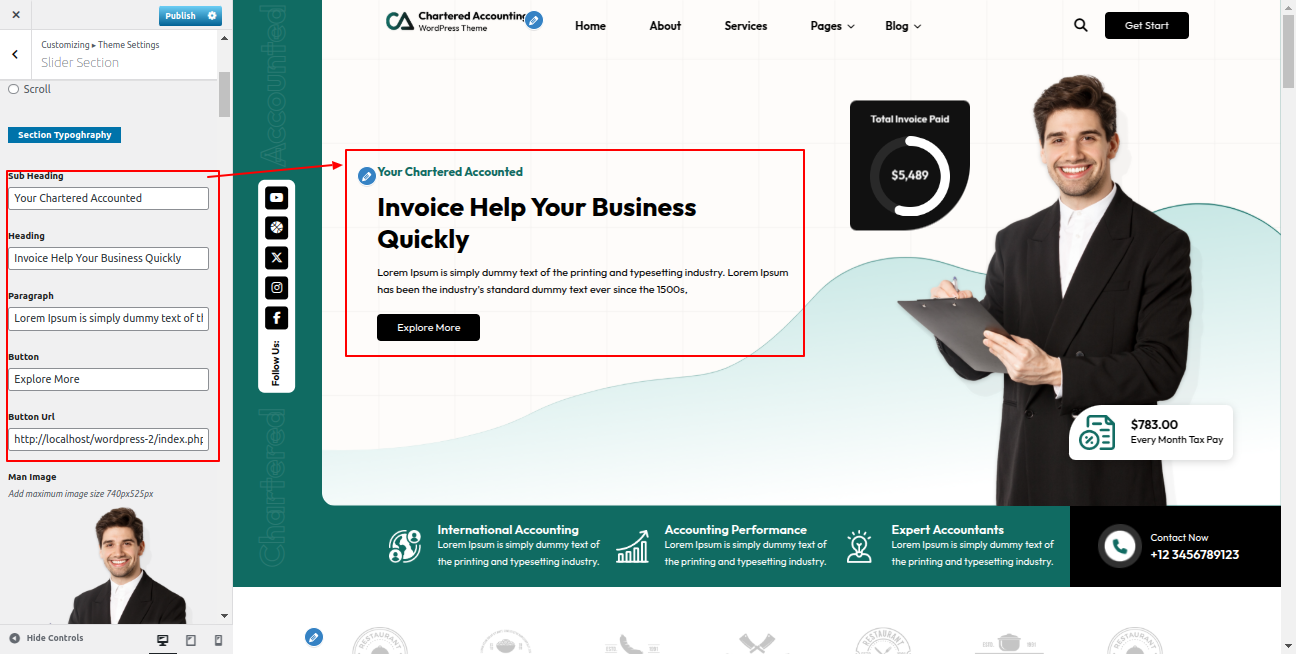Screen dimensions: 1296x654
Task: Click the Facebook social icon
Action: point(276,318)
